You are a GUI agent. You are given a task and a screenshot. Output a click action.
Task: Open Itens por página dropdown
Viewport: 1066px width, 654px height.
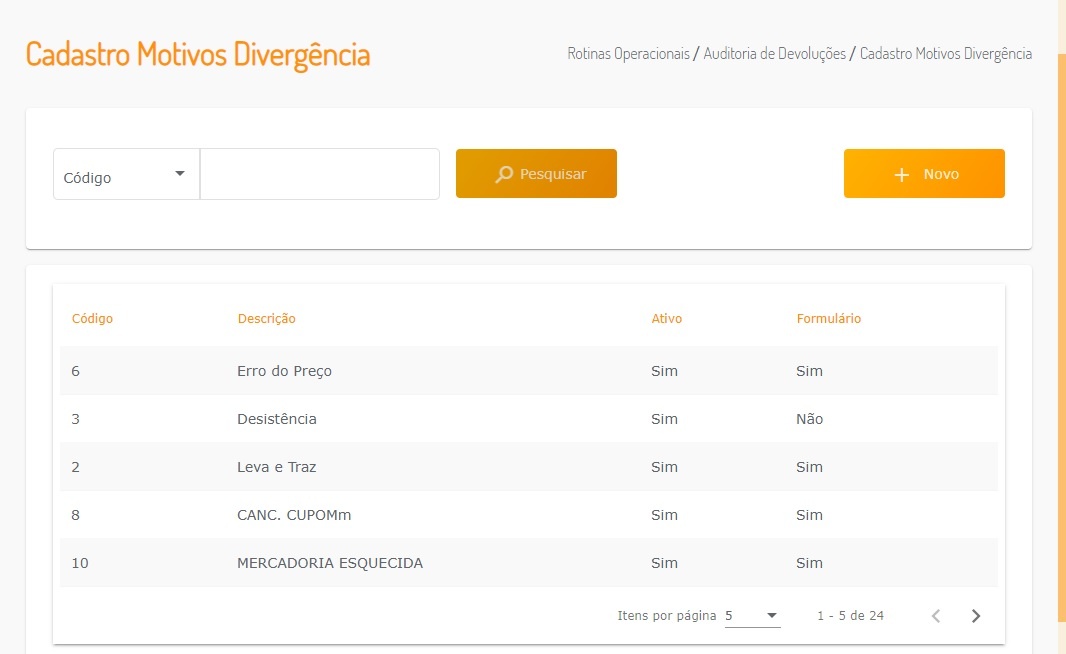pos(752,616)
